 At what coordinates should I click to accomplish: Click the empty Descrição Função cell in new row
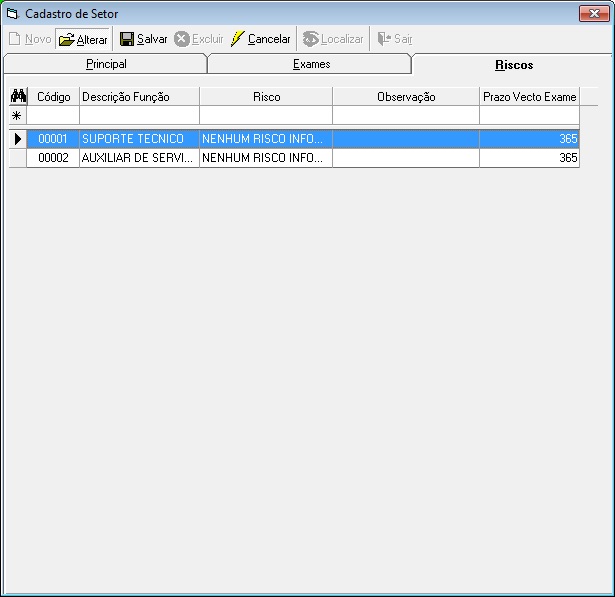[x=140, y=116]
